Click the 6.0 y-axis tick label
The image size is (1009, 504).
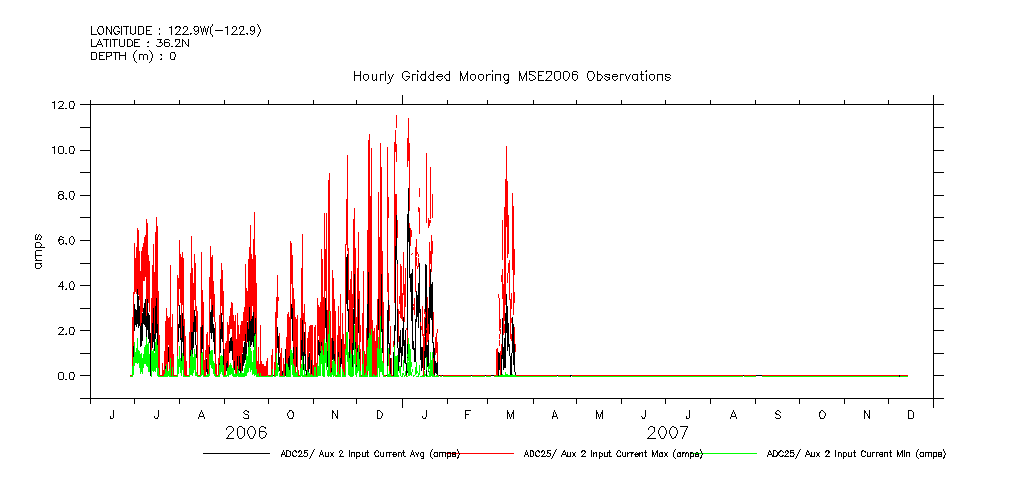tap(66, 240)
